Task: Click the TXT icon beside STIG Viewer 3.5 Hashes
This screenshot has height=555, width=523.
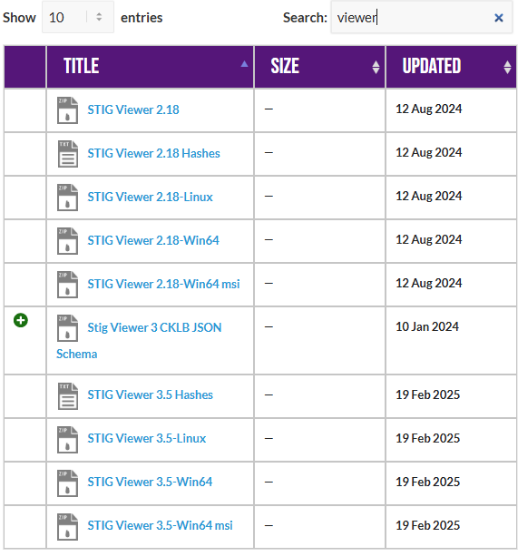Action: coord(67,396)
